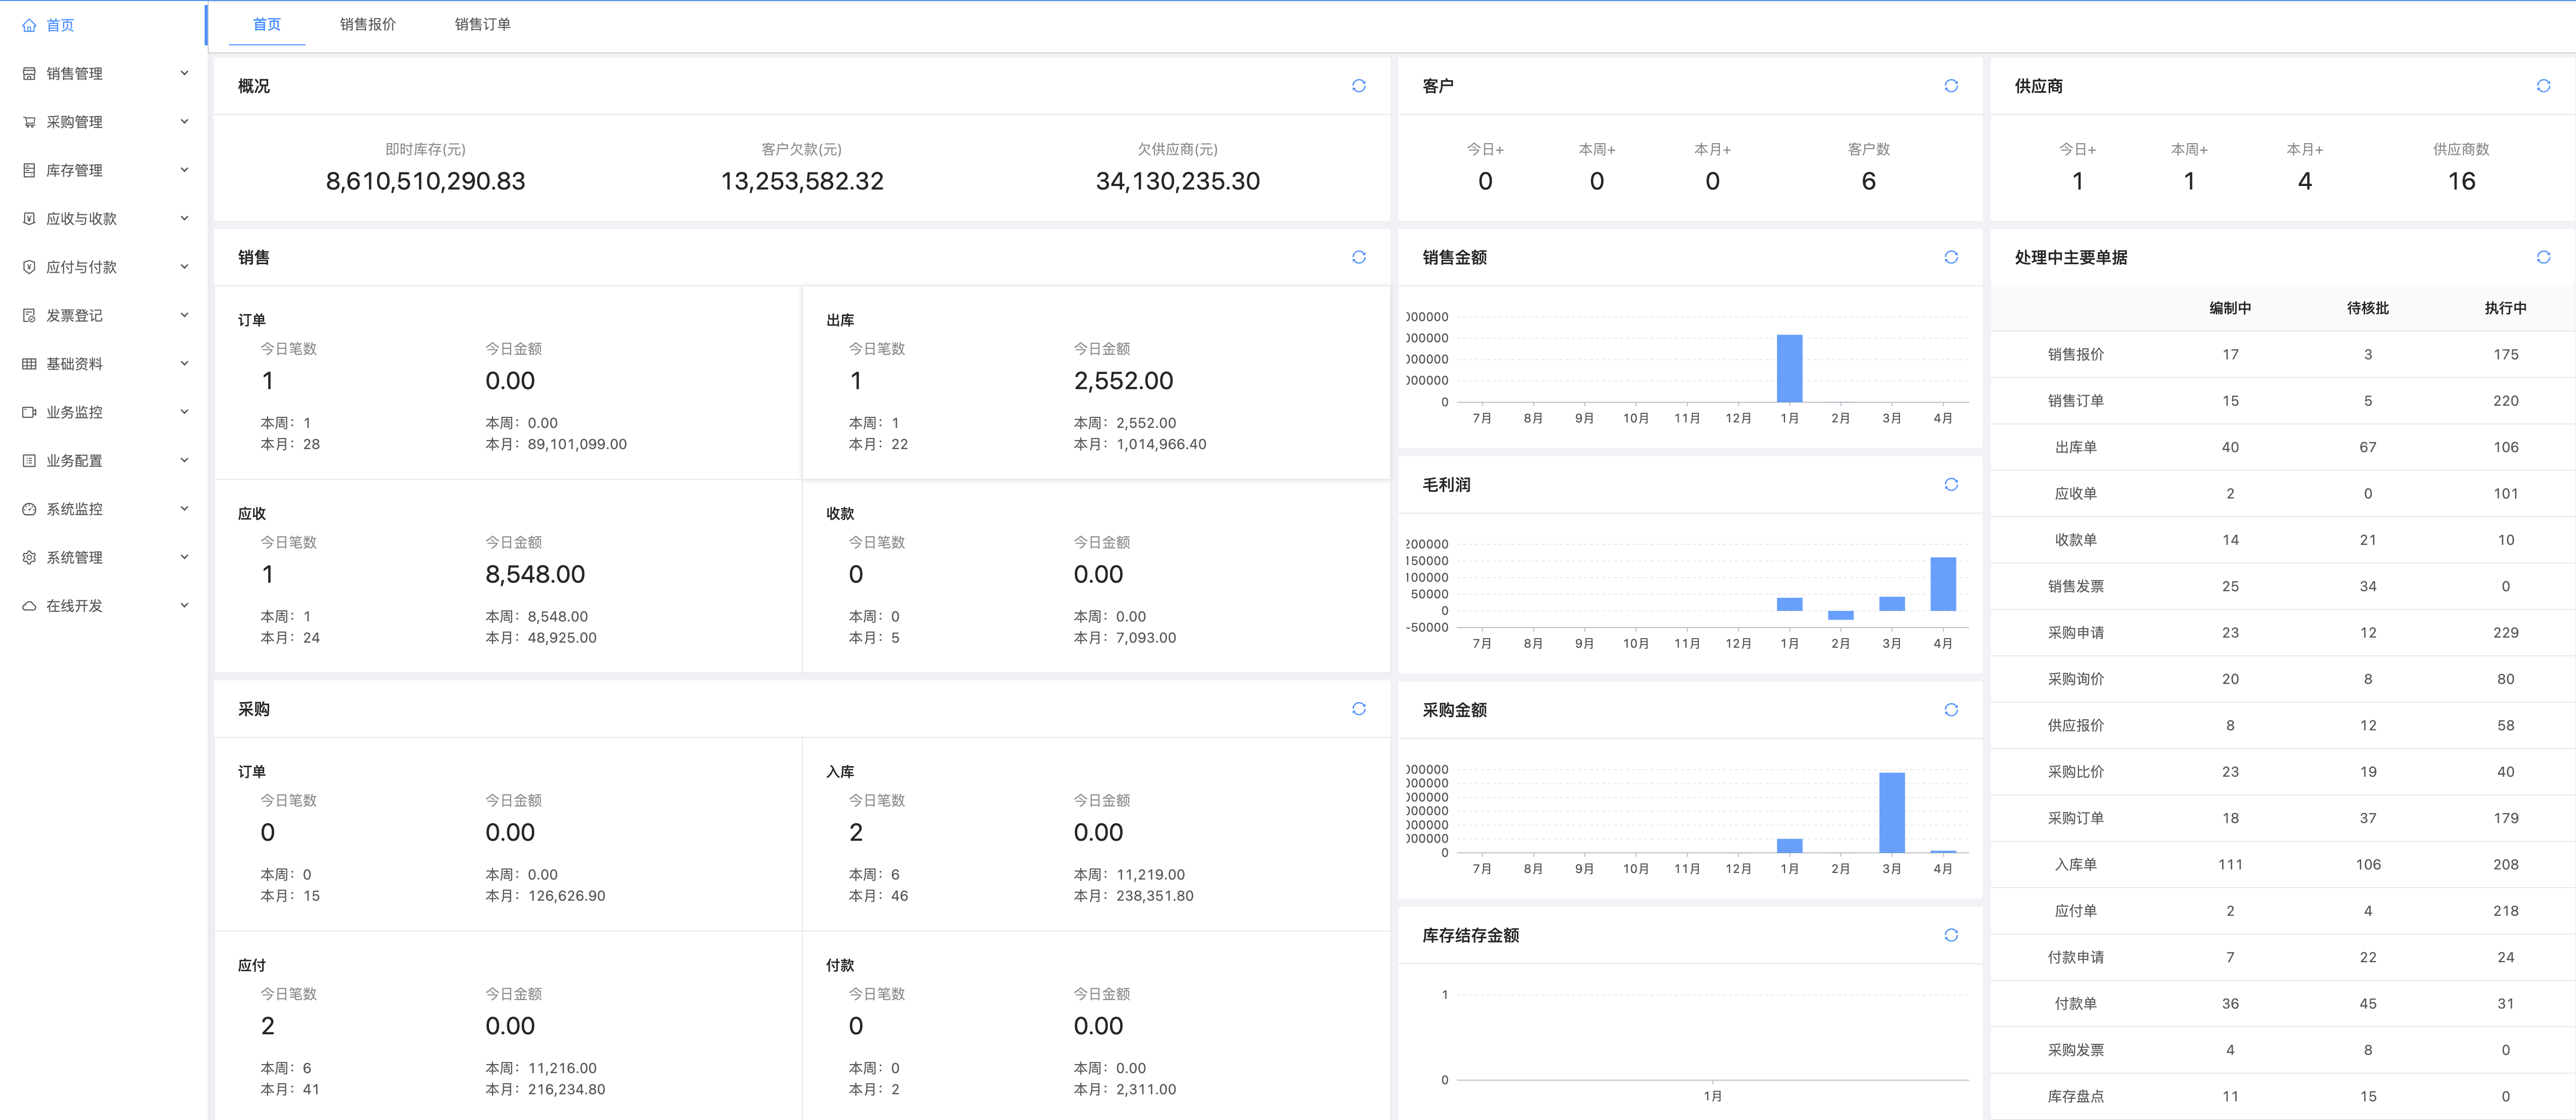Viewport: 2576px width, 1120px height.
Task: Expand the 库存管理 menu chevron
Action: point(184,170)
